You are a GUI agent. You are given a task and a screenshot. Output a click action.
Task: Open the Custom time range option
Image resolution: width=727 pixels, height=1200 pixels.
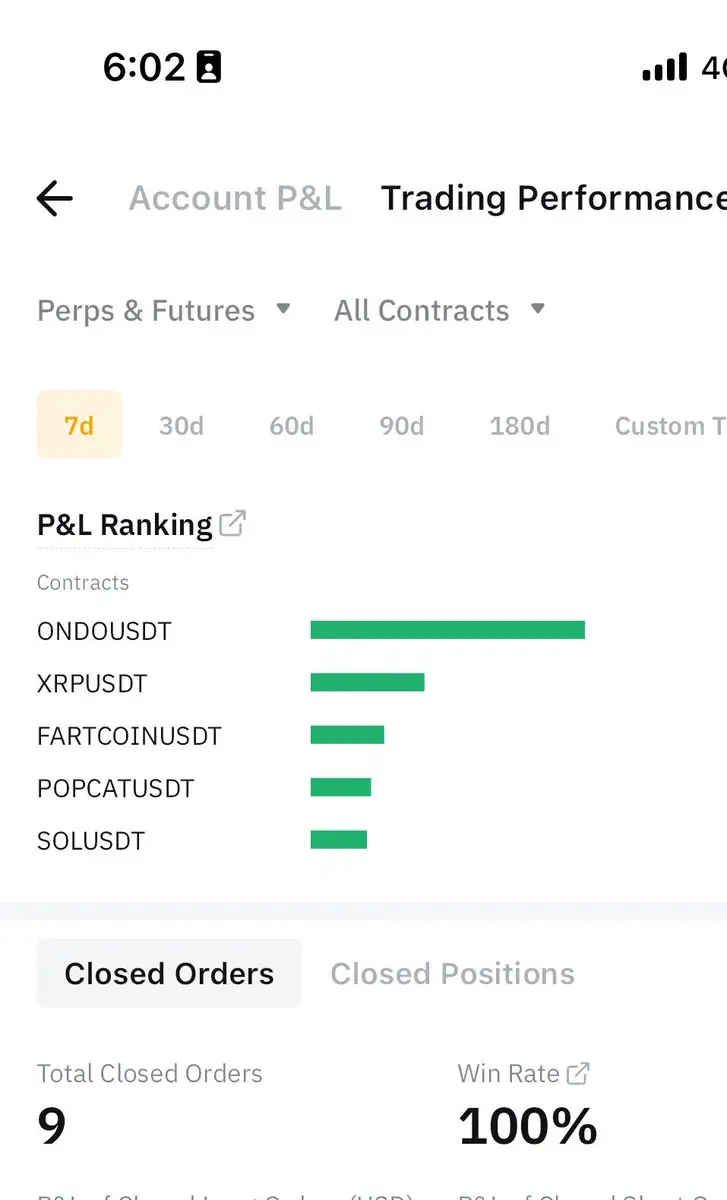670,426
